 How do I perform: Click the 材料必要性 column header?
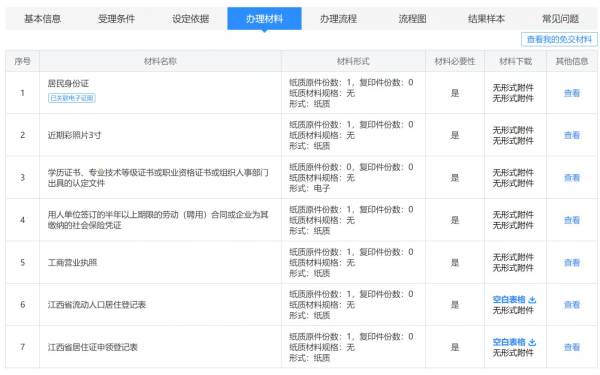click(x=455, y=61)
